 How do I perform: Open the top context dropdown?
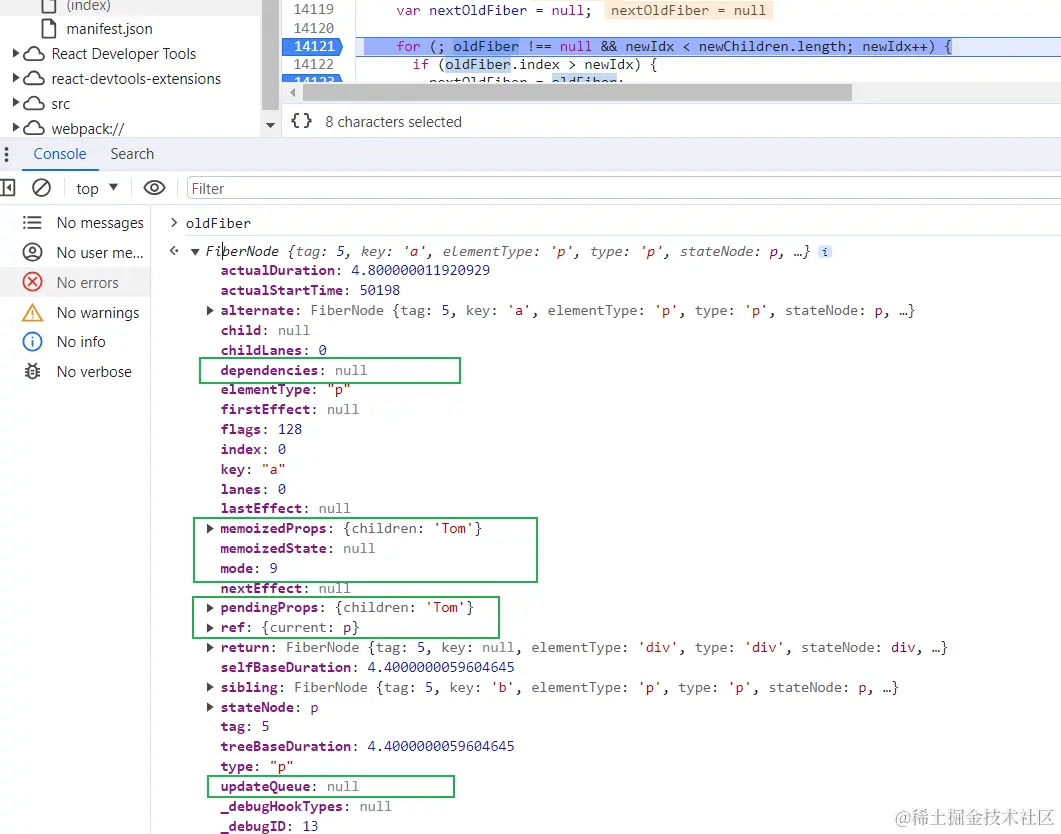(x=97, y=188)
